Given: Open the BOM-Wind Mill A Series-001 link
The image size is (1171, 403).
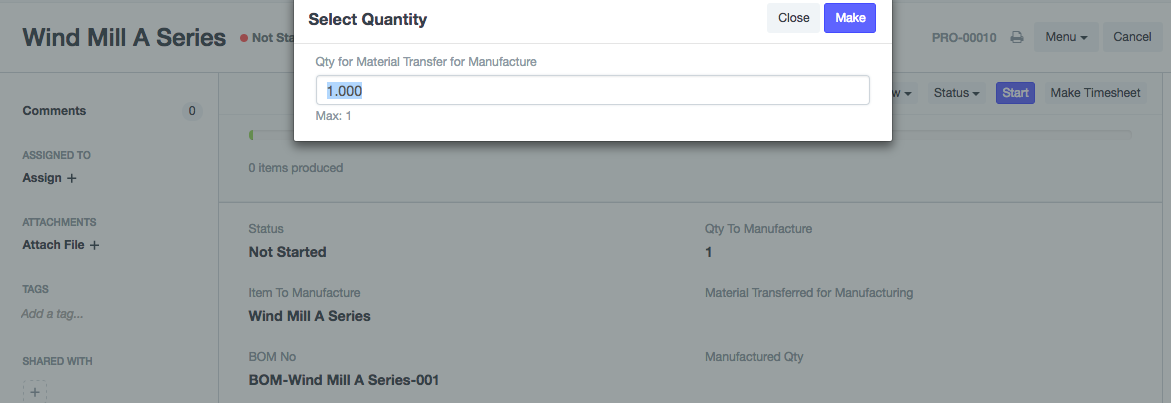Looking at the screenshot, I should point(343,380).
